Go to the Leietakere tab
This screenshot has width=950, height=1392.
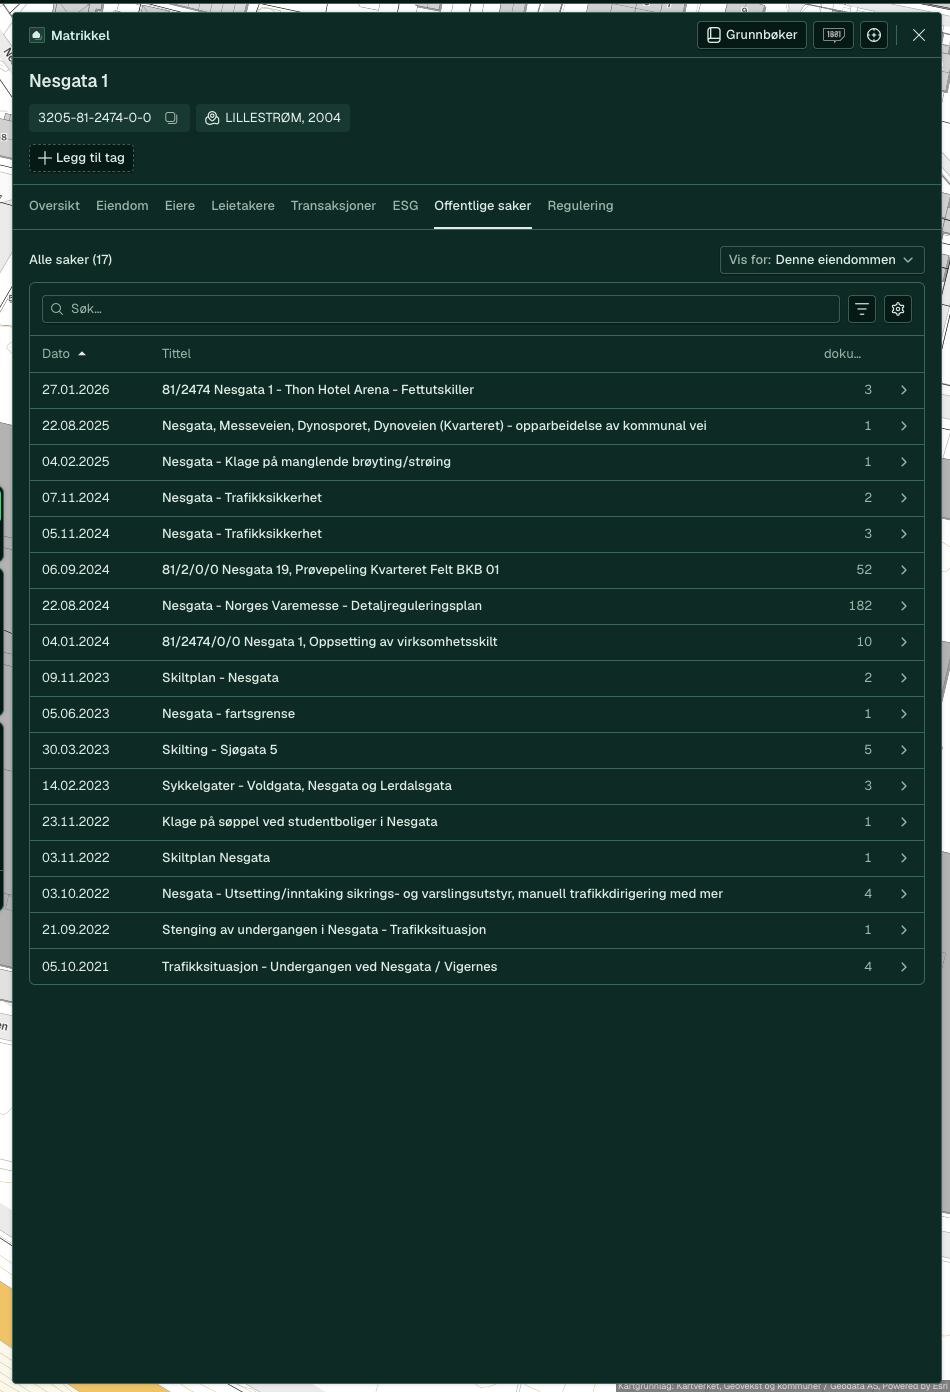243,206
